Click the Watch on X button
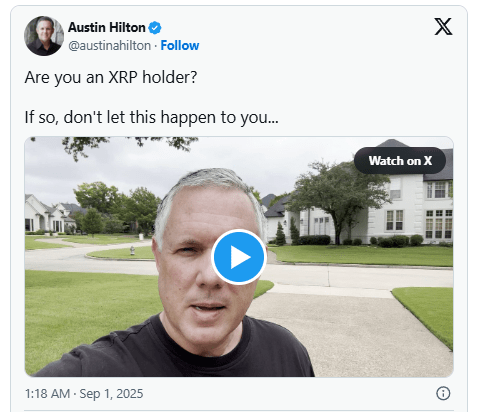Image resolution: width=486 pixels, height=412 pixels. (x=400, y=161)
